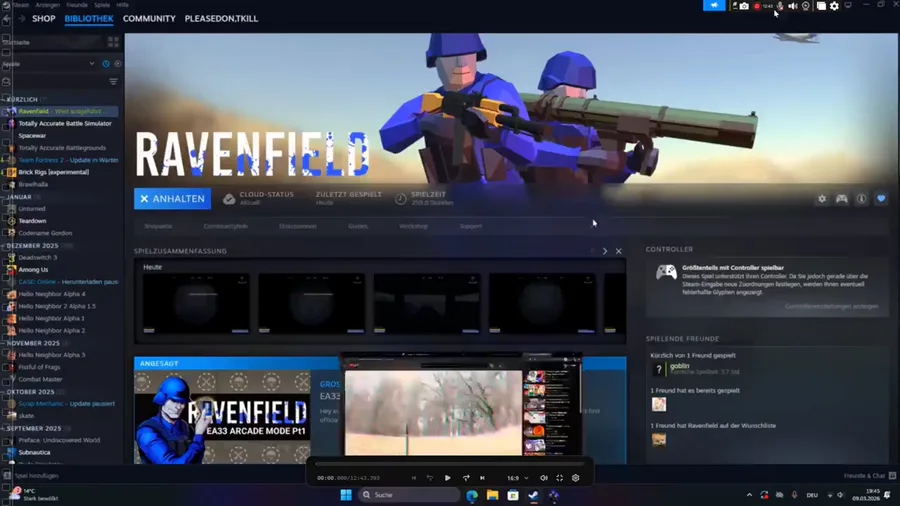Open the Guides link for Ravenfield
This screenshot has height=506, width=900.
pos(358,226)
